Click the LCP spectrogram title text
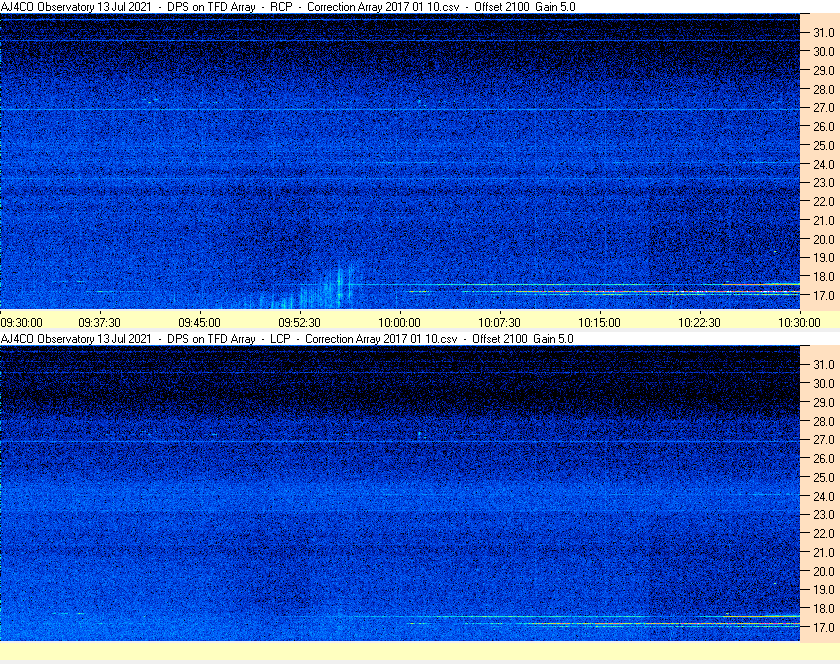Image resolution: width=840 pixels, height=664 pixels. point(287,339)
